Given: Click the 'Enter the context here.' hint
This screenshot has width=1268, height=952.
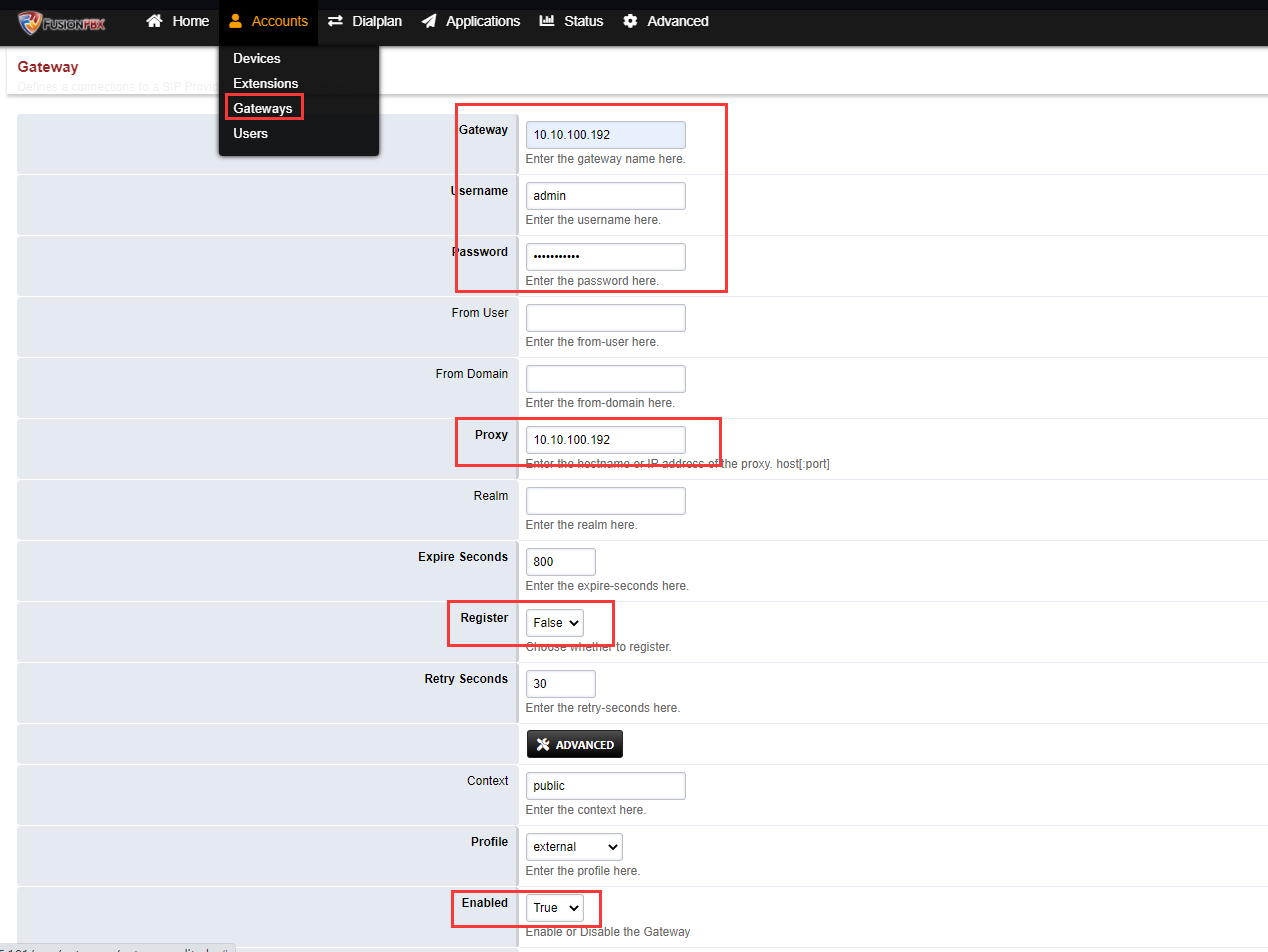Looking at the screenshot, I should tap(586, 810).
